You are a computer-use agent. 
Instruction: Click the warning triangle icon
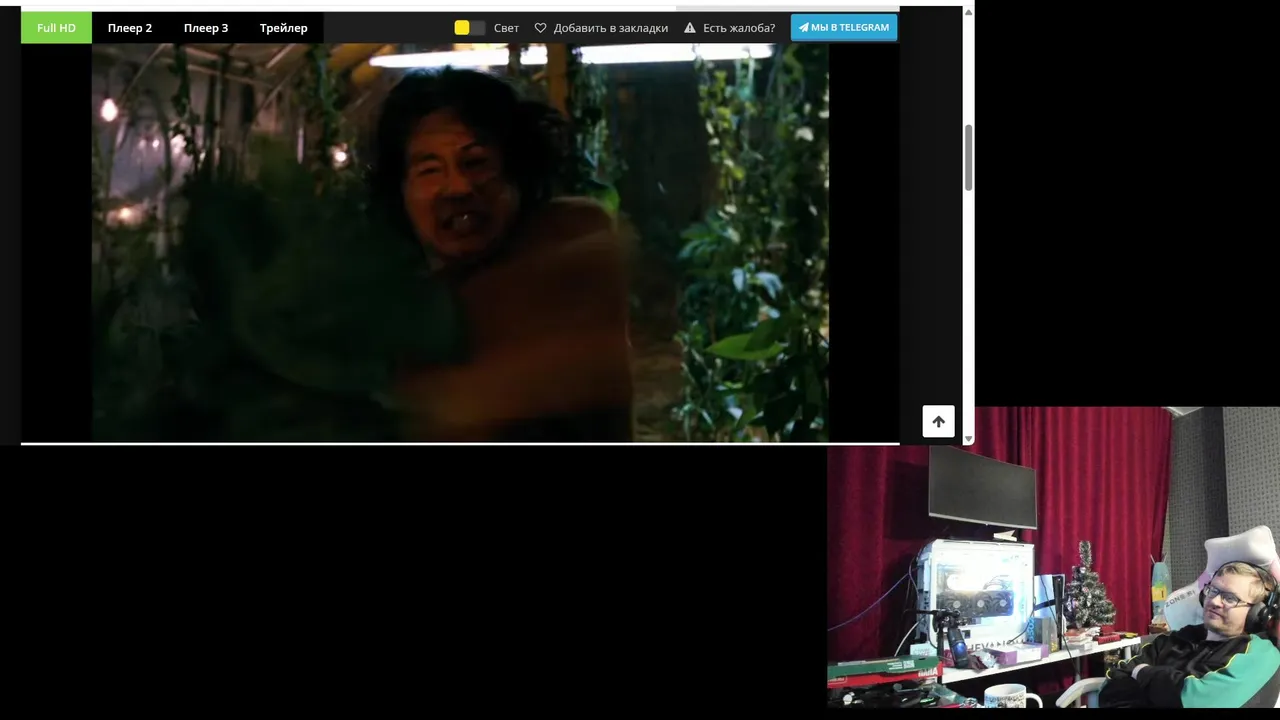point(690,28)
